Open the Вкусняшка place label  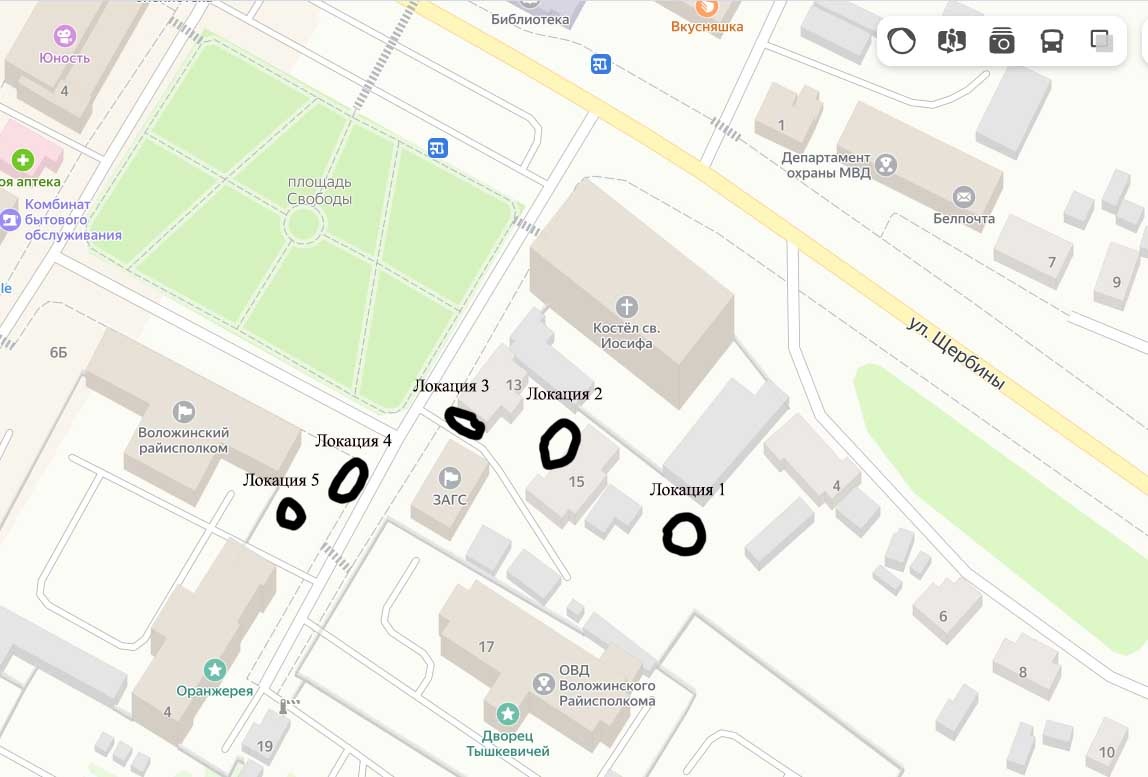pos(707,26)
